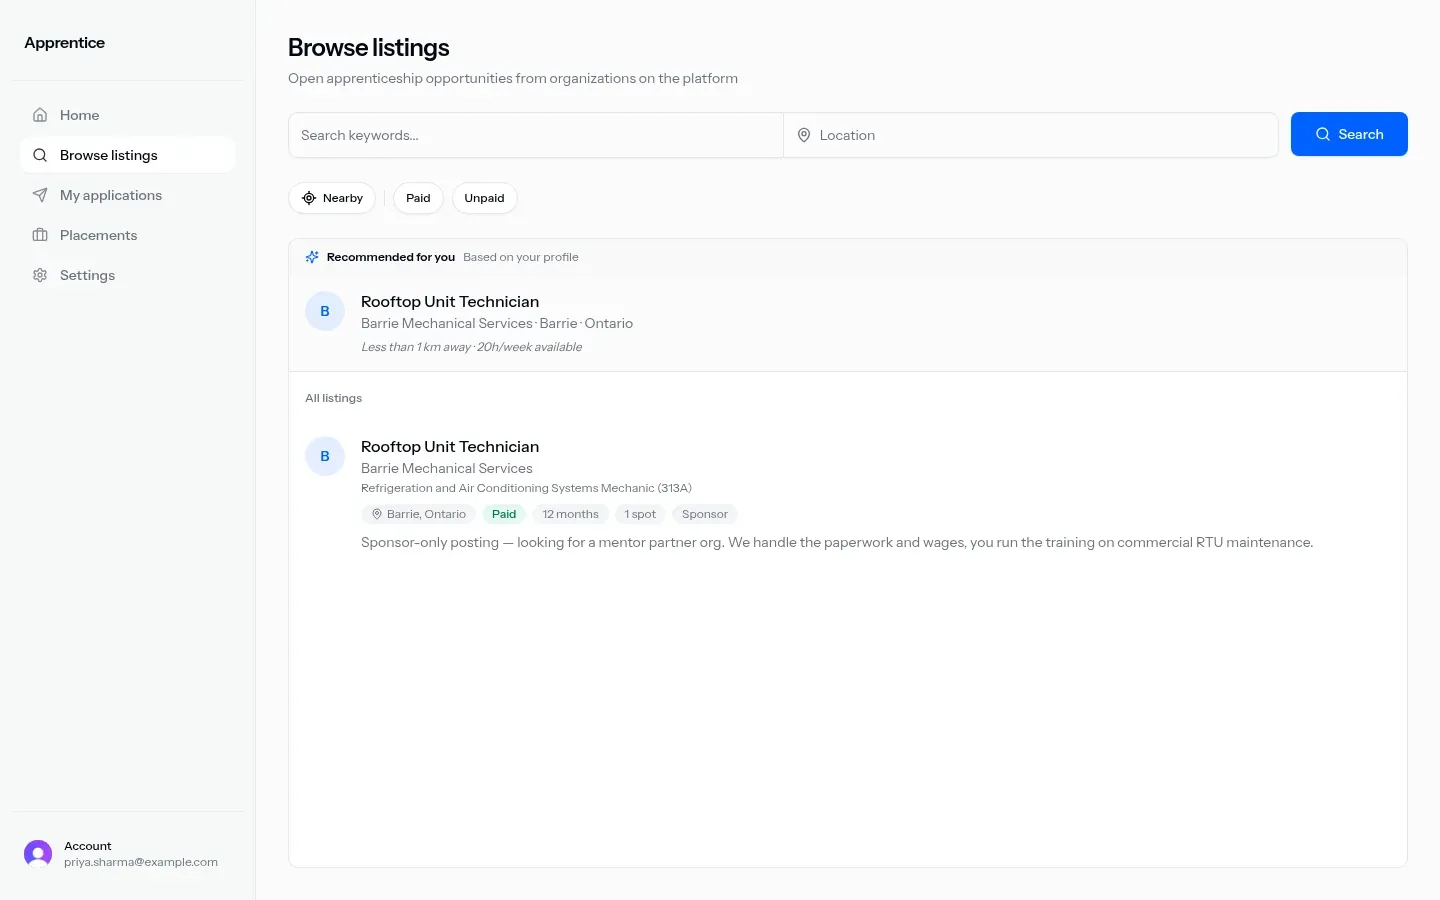Click the B avatar in recommended listing
The height and width of the screenshot is (900, 1440).
click(x=325, y=311)
